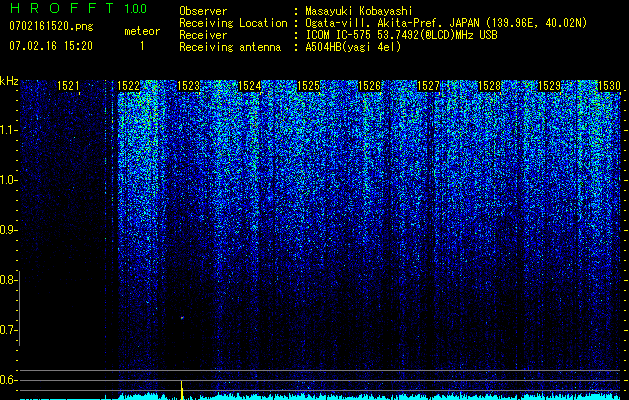Click the 0.9 kHz axis label
This screenshot has height=400, width=629.
pos(7,230)
